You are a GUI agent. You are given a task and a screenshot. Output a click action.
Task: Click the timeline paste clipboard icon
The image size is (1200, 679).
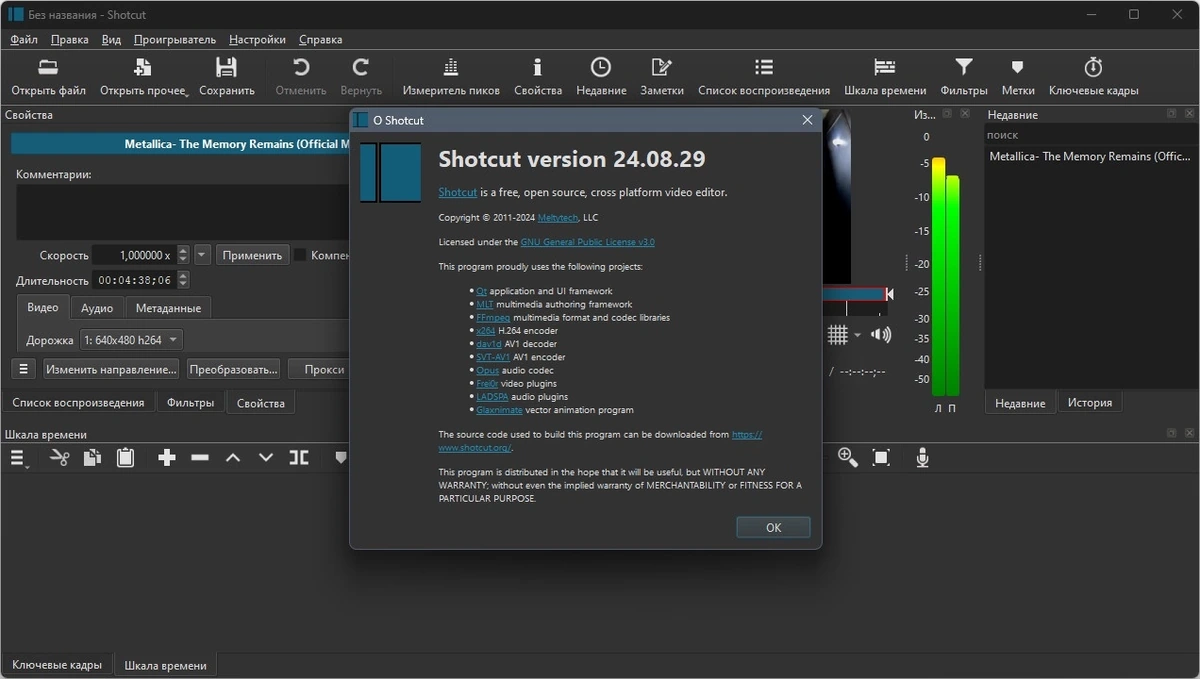point(125,457)
